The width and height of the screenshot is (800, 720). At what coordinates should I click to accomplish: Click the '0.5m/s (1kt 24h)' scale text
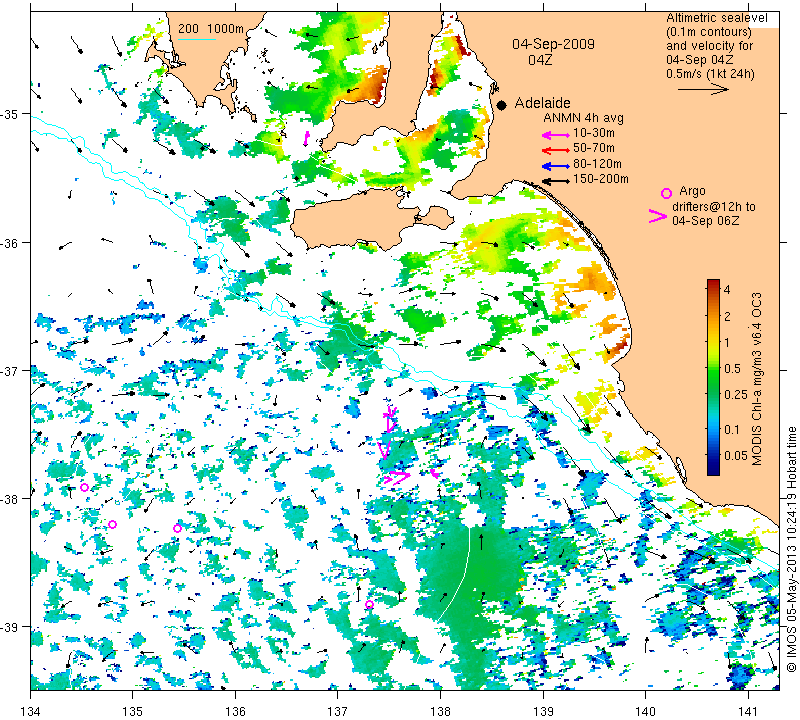pyautogui.click(x=710, y=74)
